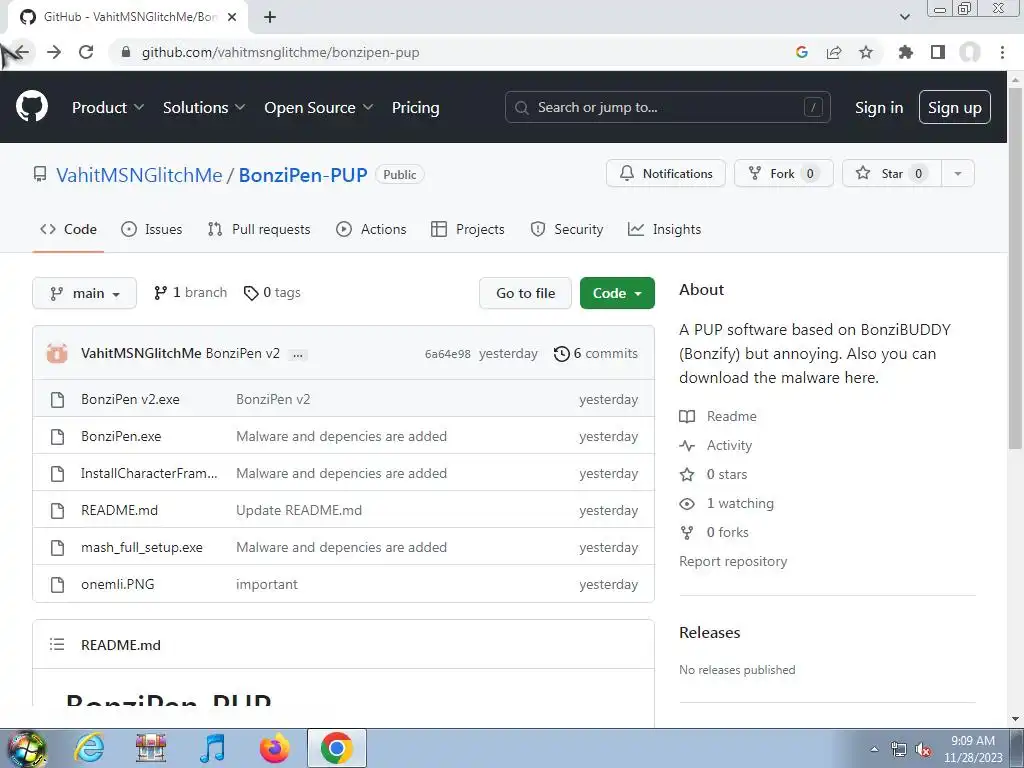Expand the Solutions menu

[x=204, y=108]
